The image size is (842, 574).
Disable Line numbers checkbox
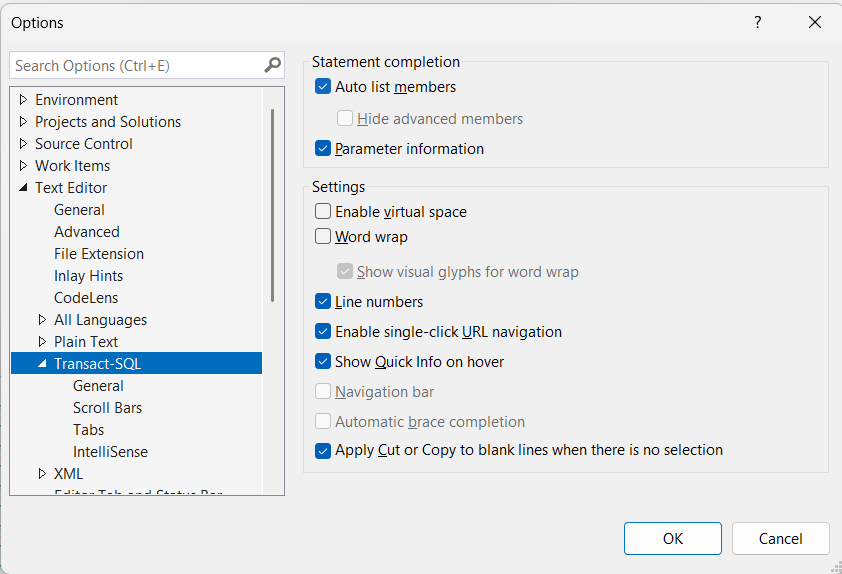pyautogui.click(x=323, y=301)
